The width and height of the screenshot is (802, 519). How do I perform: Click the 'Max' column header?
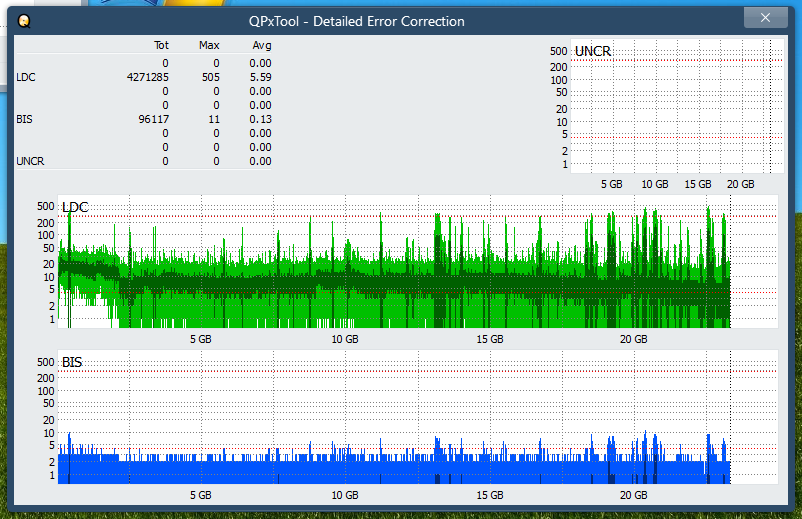point(209,45)
